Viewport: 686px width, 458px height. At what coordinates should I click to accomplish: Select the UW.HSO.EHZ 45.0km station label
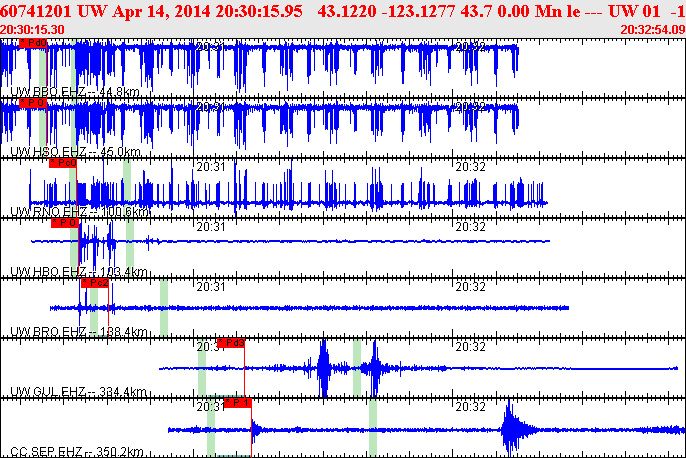76,152
